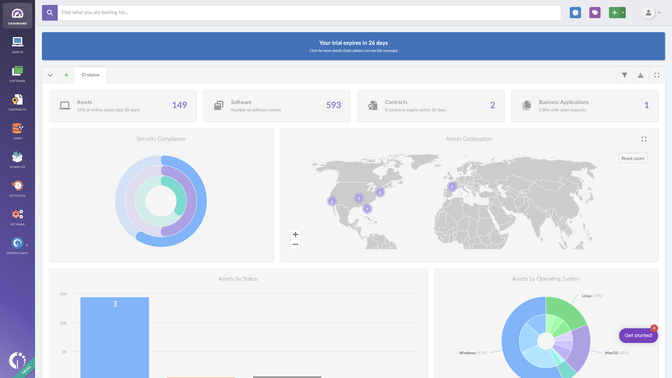Expand the Assets Geolocation map to fullscreen

click(x=644, y=139)
